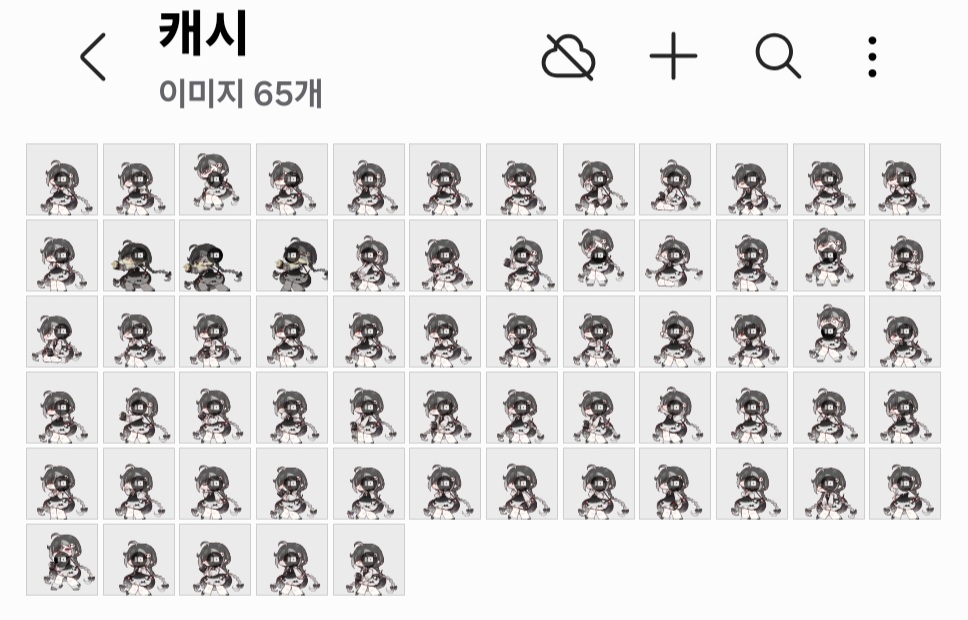Open the last thumbnail in the top row
968x620 pixels.
tap(905, 179)
